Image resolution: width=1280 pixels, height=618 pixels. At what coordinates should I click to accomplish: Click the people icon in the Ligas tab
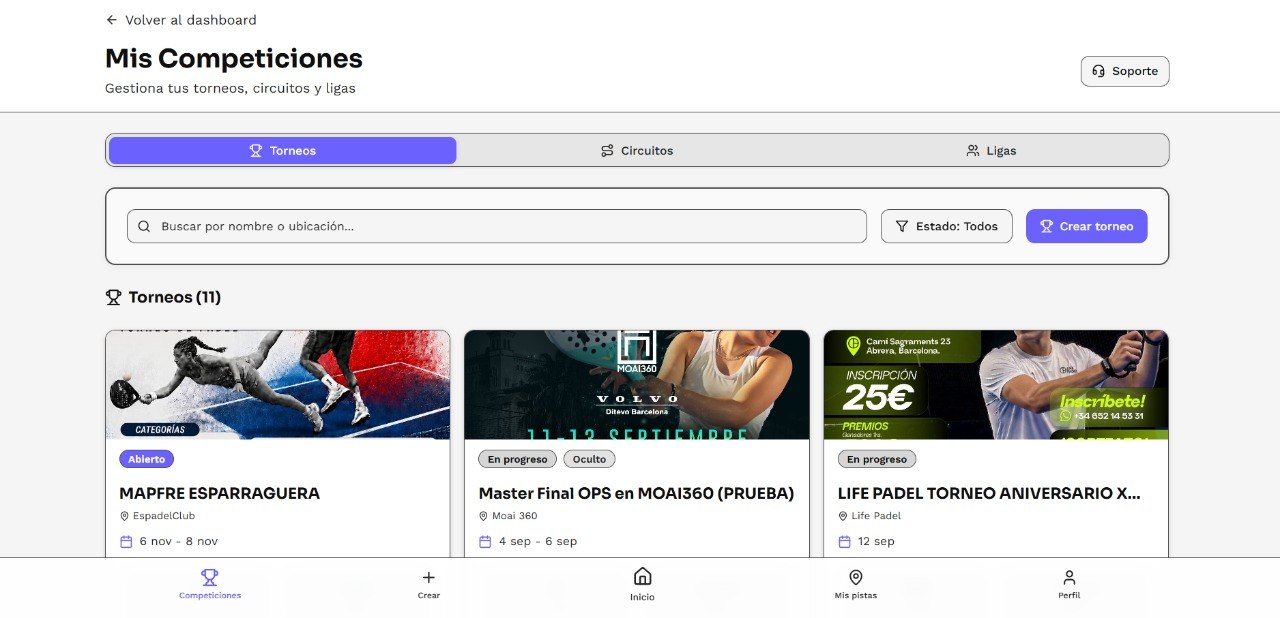pos(972,151)
